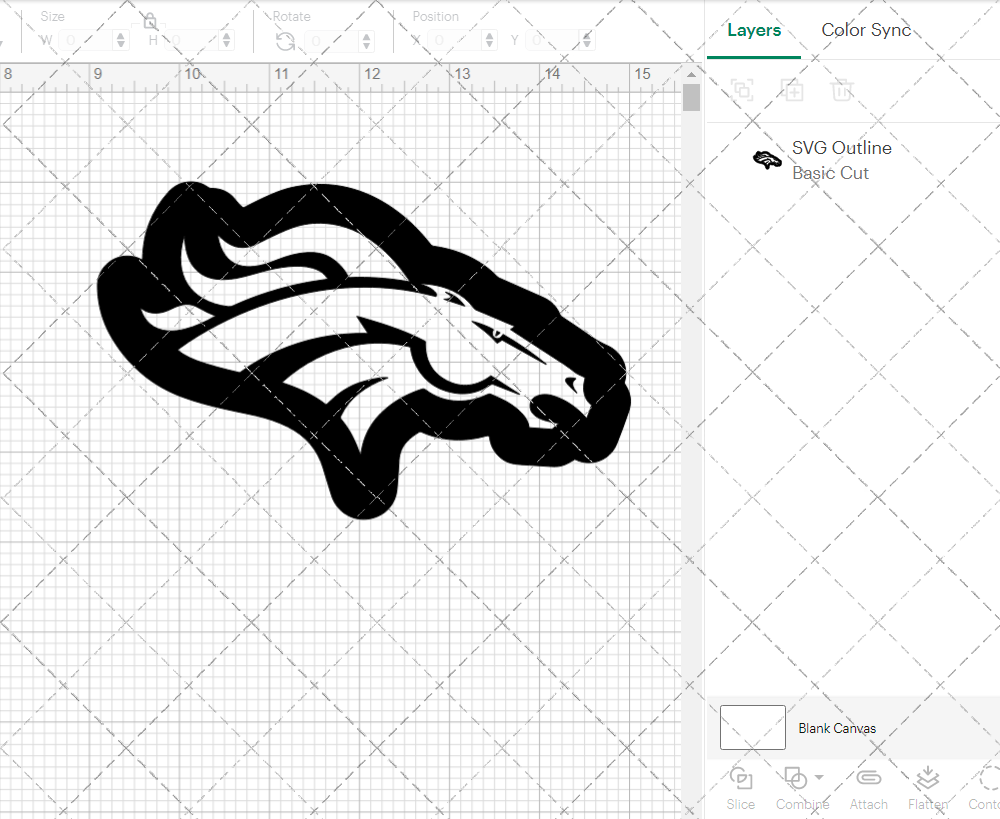Image resolution: width=1000 pixels, height=819 pixels.
Task: Adjust the Position Y stepper arrows
Action: (587, 41)
